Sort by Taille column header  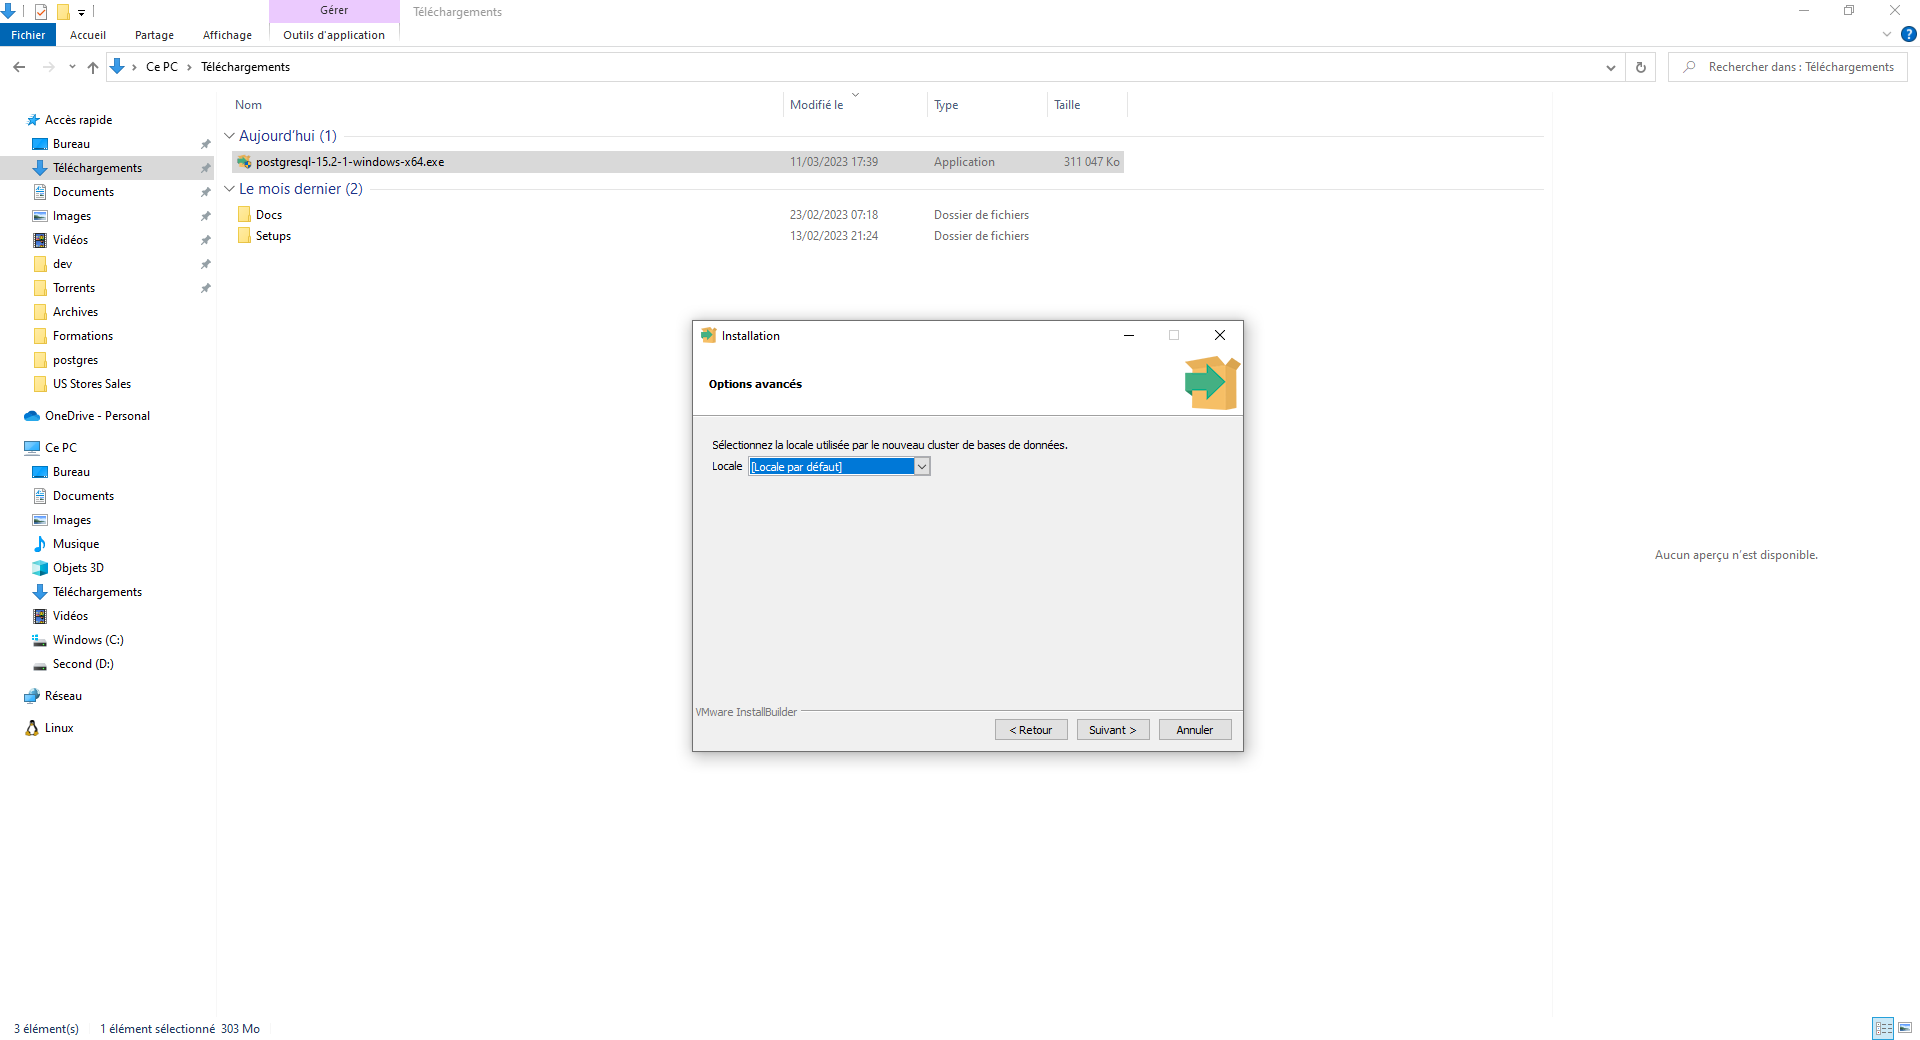click(1067, 105)
